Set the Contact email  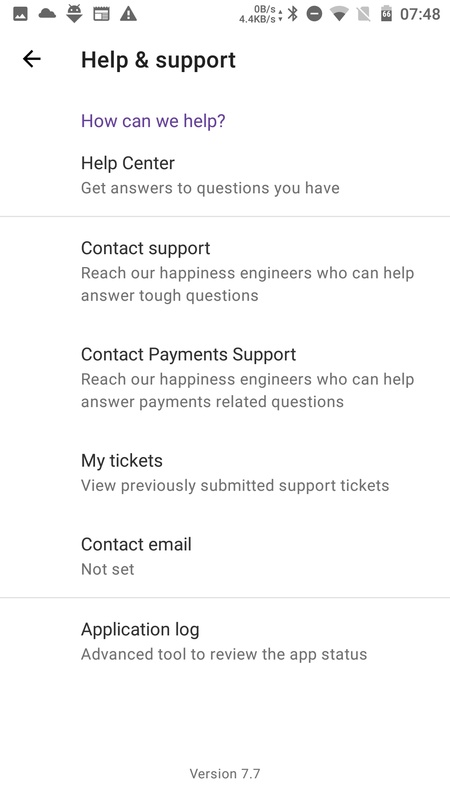tap(225, 556)
